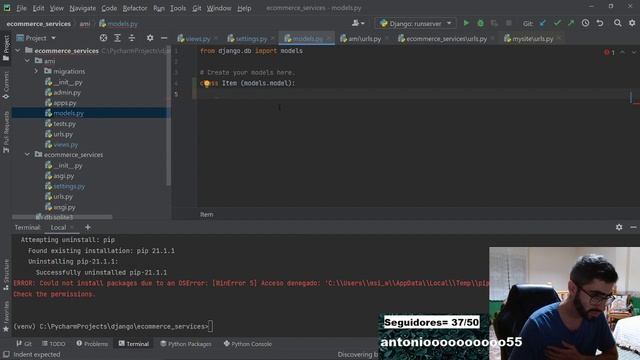Image resolution: width=640 pixels, height=360 pixels.
Task: Hide the Terminal panel
Action: pos(633,227)
